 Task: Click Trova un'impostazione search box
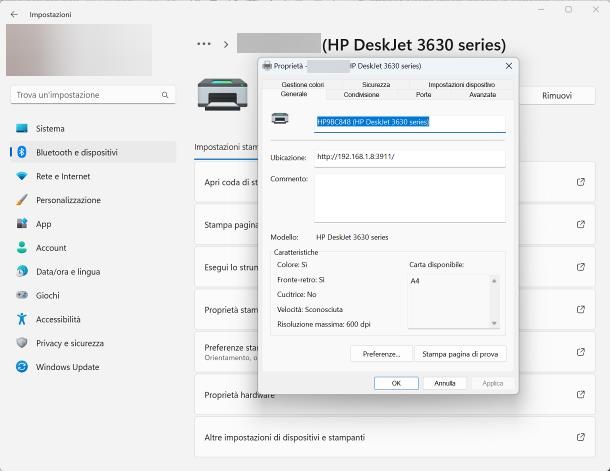point(93,95)
